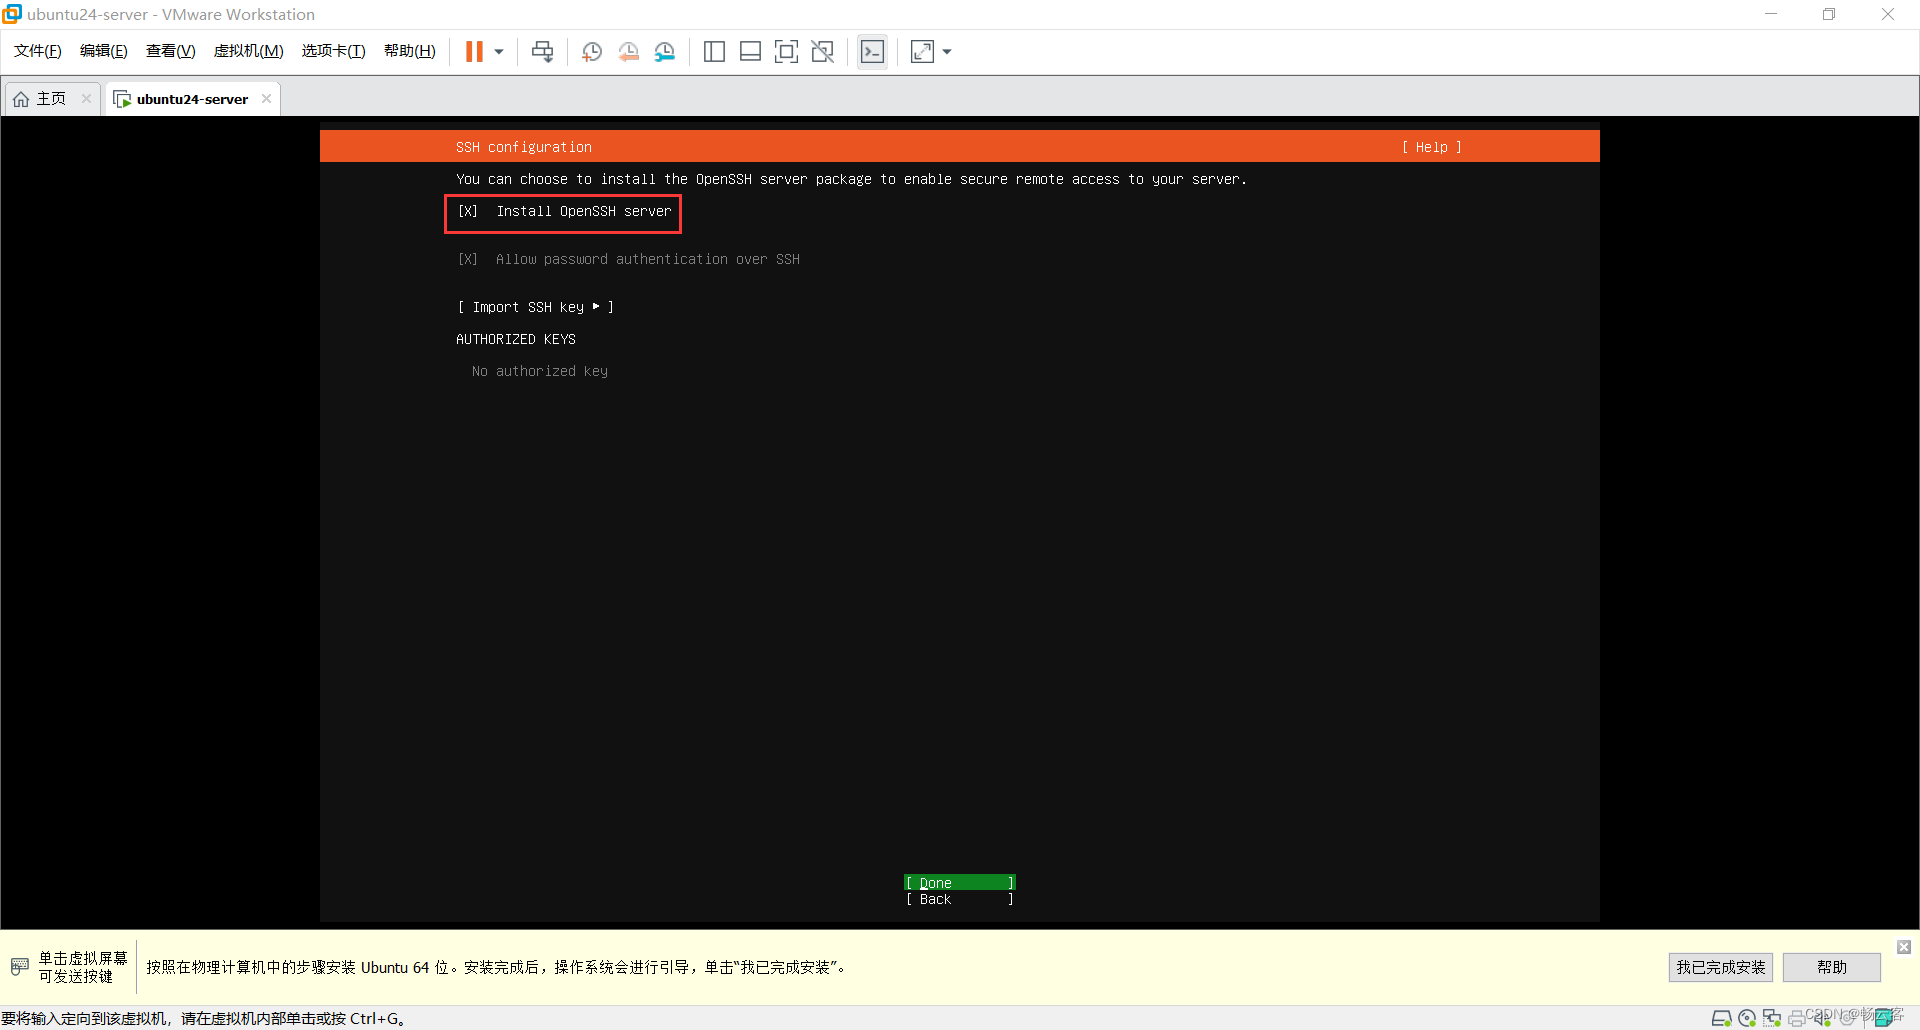Toggle the library sidebar view icon
Screen dimensions: 1920x1030
tap(714, 51)
